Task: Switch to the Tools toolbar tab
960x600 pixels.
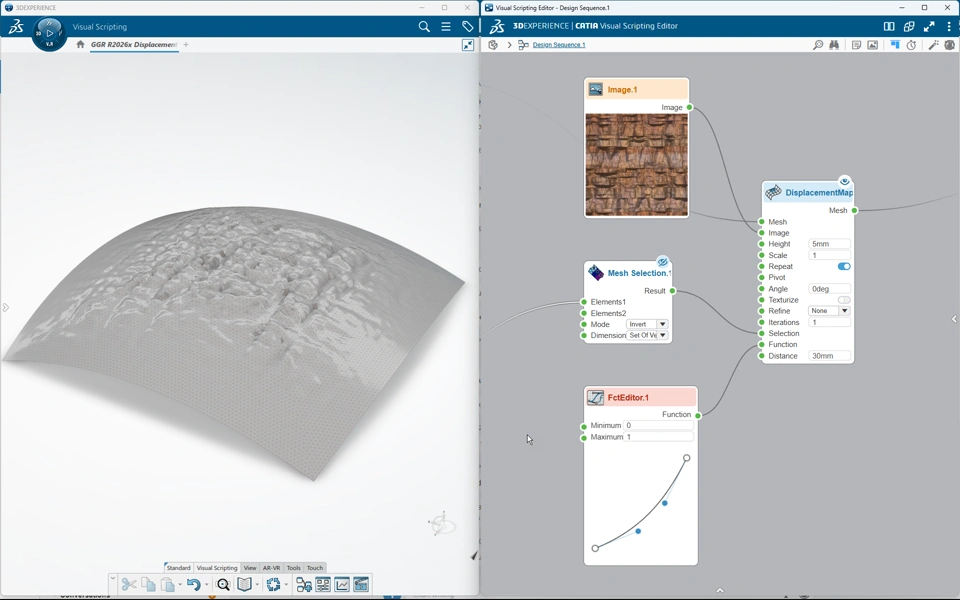Action: pos(294,568)
